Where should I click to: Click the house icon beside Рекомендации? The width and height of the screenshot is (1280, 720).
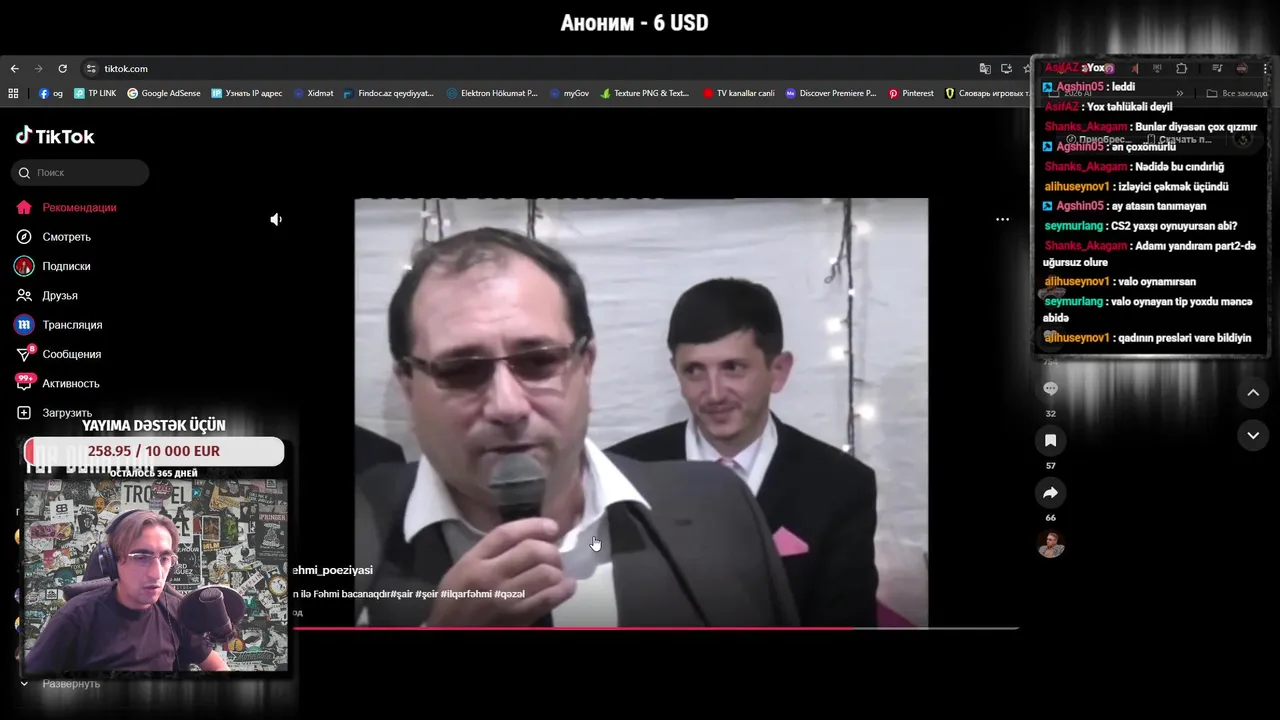click(x=24, y=208)
